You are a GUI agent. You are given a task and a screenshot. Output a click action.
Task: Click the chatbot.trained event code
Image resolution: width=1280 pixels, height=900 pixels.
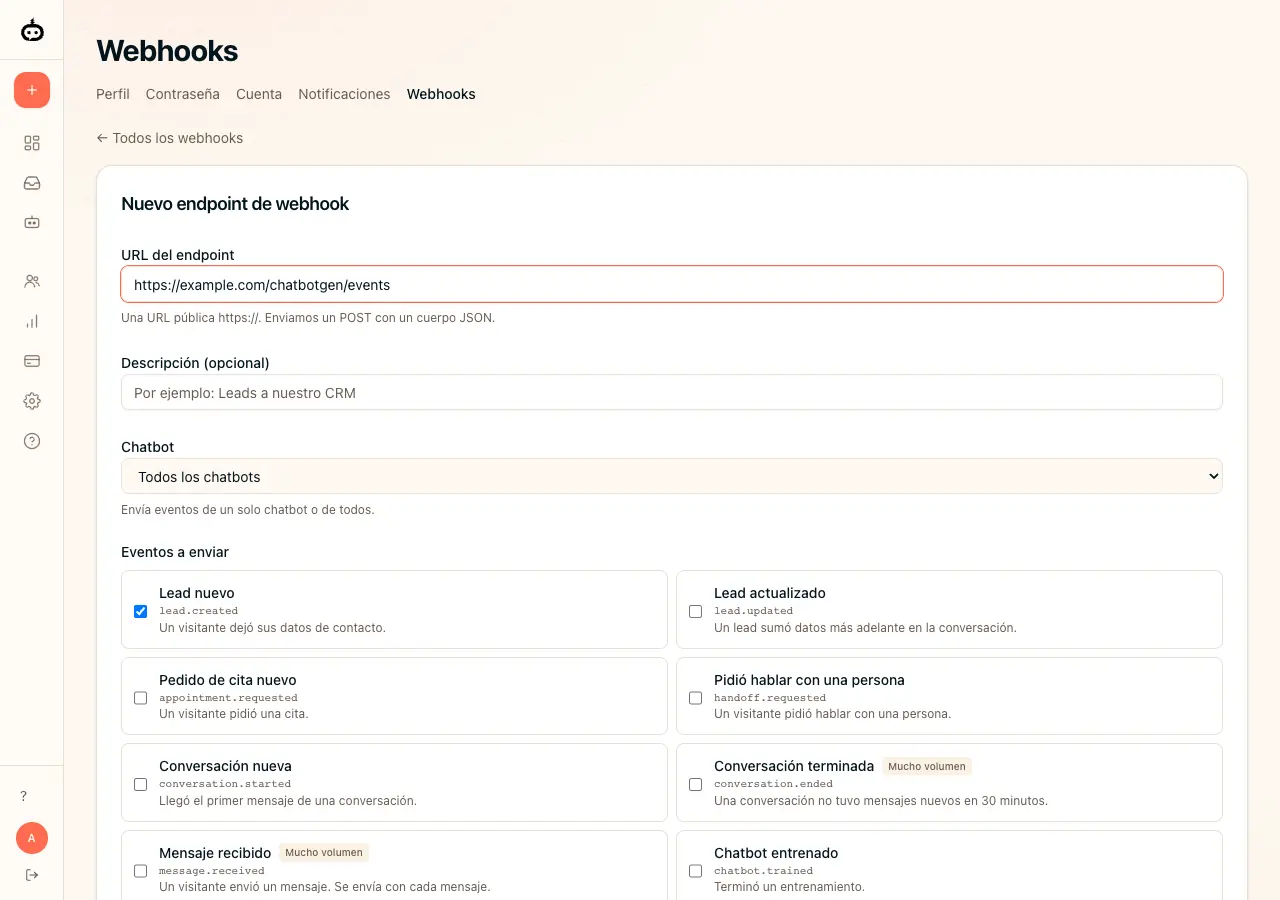(x=764, y=871)
